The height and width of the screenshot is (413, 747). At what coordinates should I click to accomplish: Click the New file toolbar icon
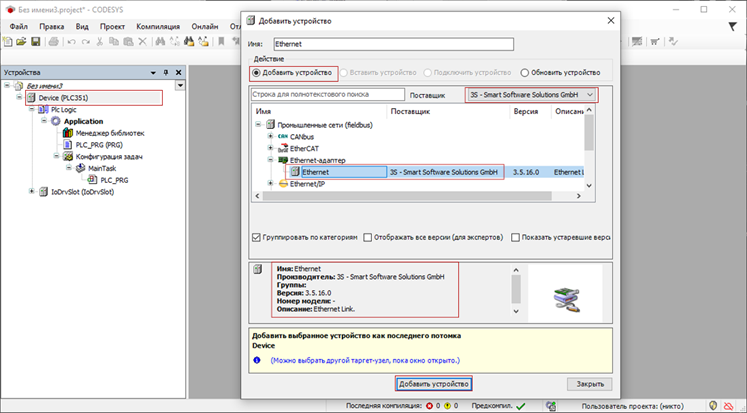(x=8, y=42)
